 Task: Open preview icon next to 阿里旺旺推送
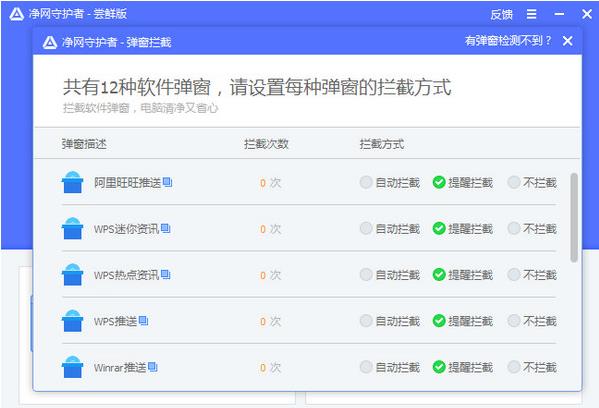point(167,182)
